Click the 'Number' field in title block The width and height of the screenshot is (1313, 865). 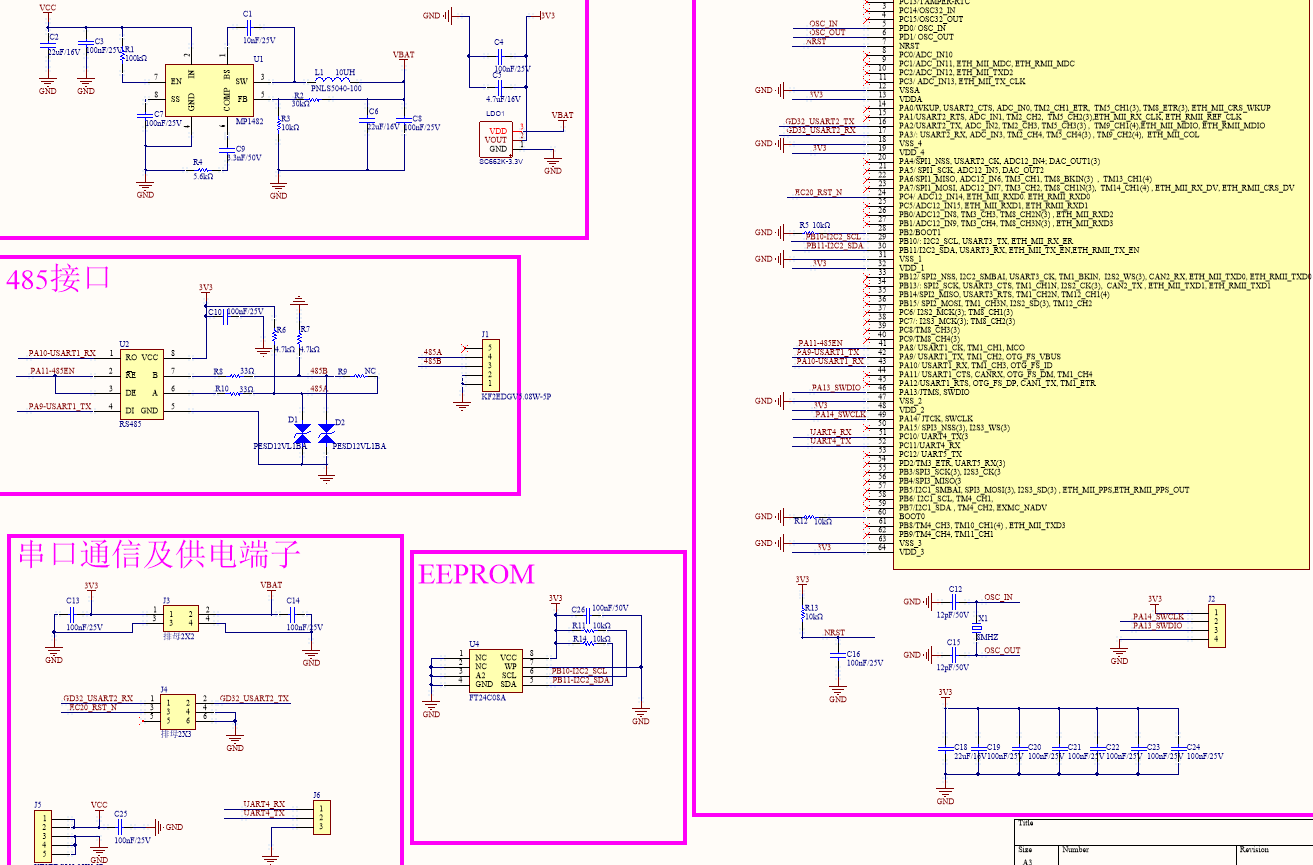click(1075, 850)
